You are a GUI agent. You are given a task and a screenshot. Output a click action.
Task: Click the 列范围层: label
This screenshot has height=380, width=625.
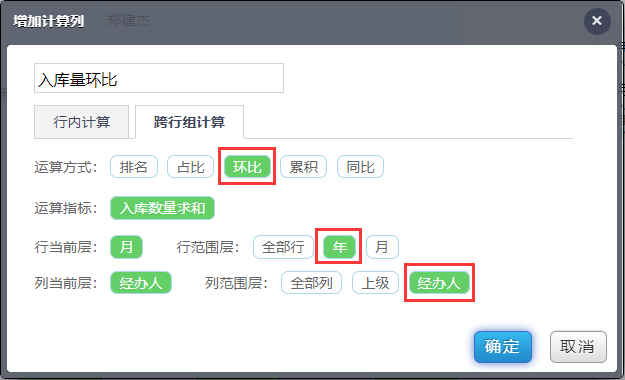[236, 283]
